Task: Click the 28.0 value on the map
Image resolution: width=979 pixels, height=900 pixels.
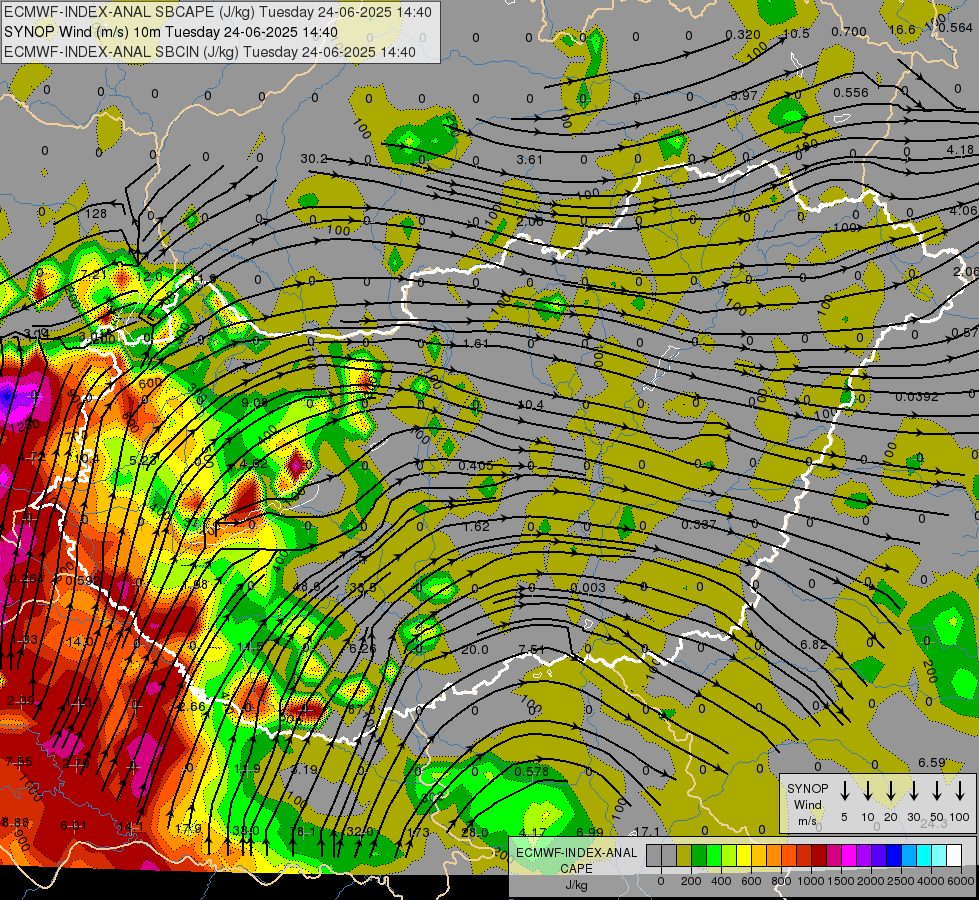Action: (475, 832)
